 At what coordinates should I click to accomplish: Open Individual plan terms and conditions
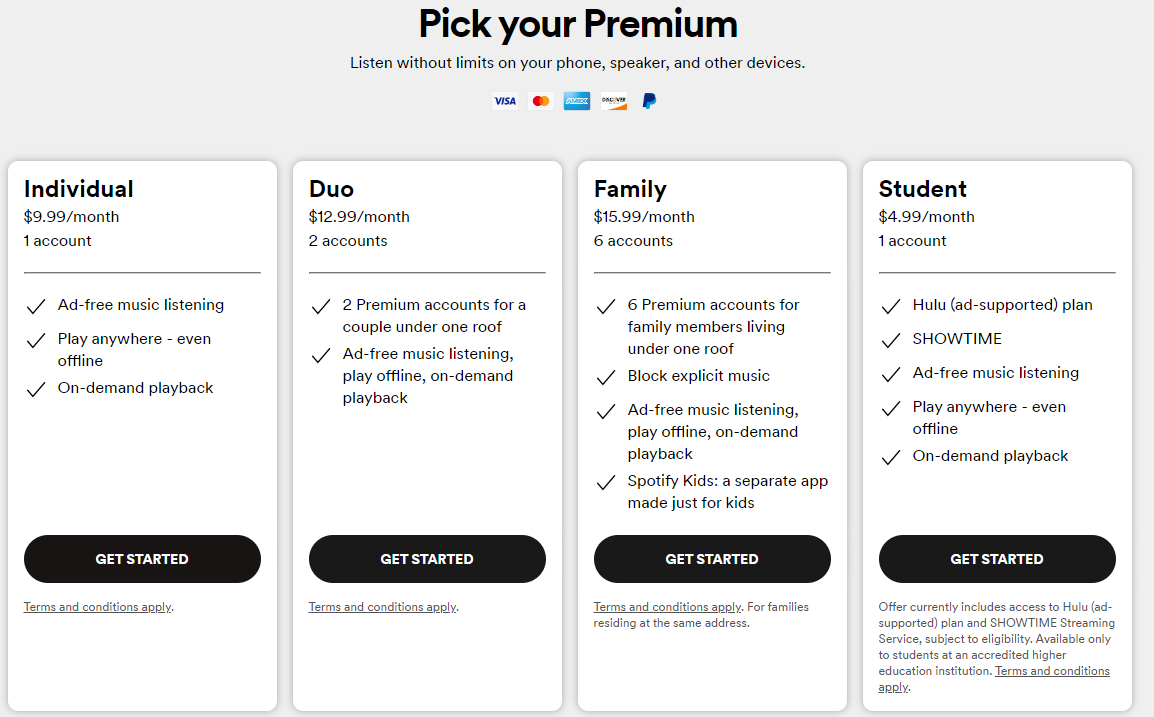[x=97, y=607]
